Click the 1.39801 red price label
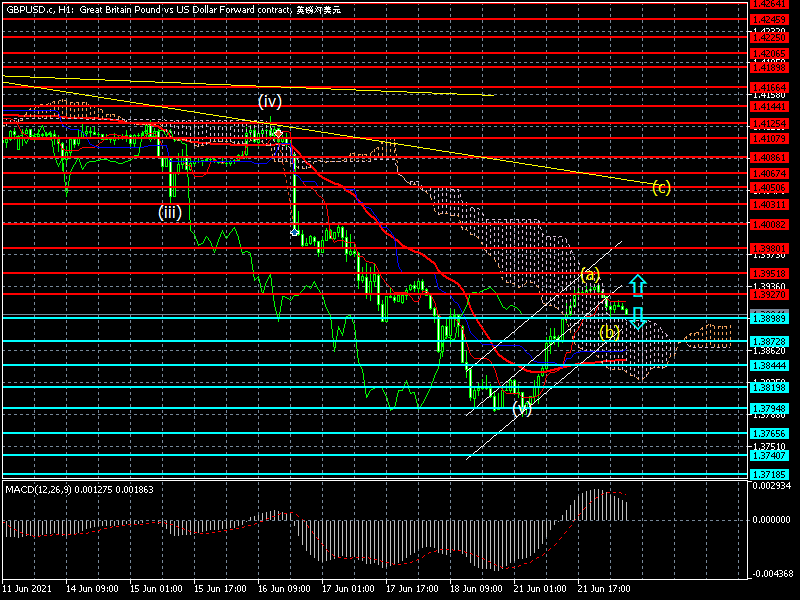Screen dimensions: 800x600 click(x=769, y=249)
